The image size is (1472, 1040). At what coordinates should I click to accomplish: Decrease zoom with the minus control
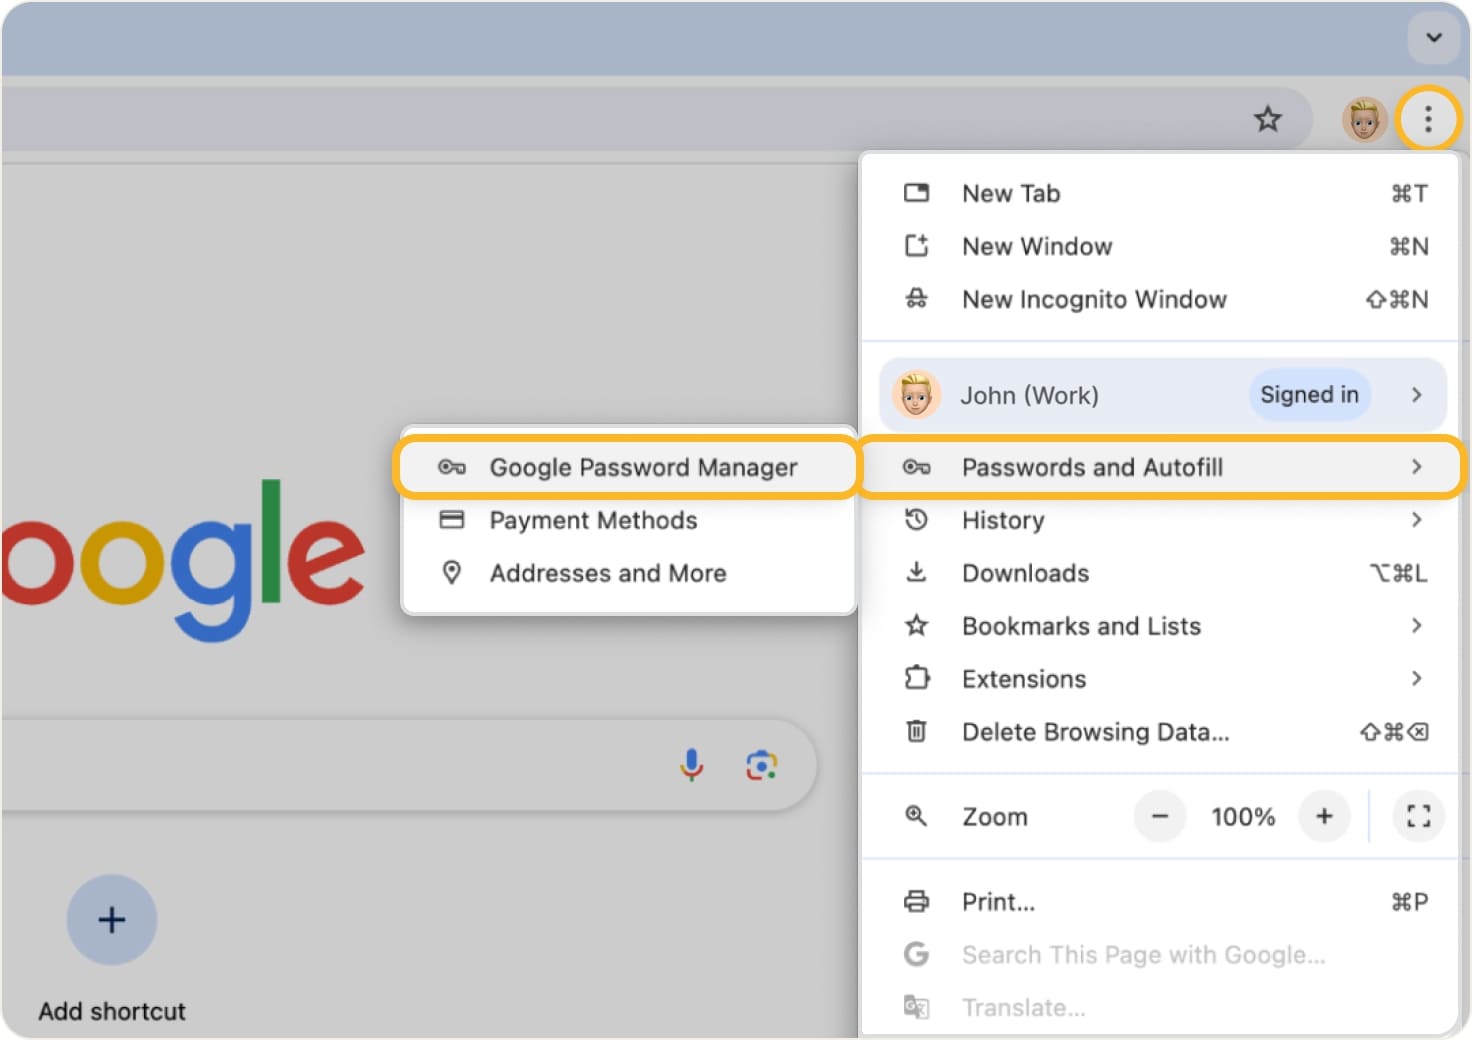[1160, 816]
